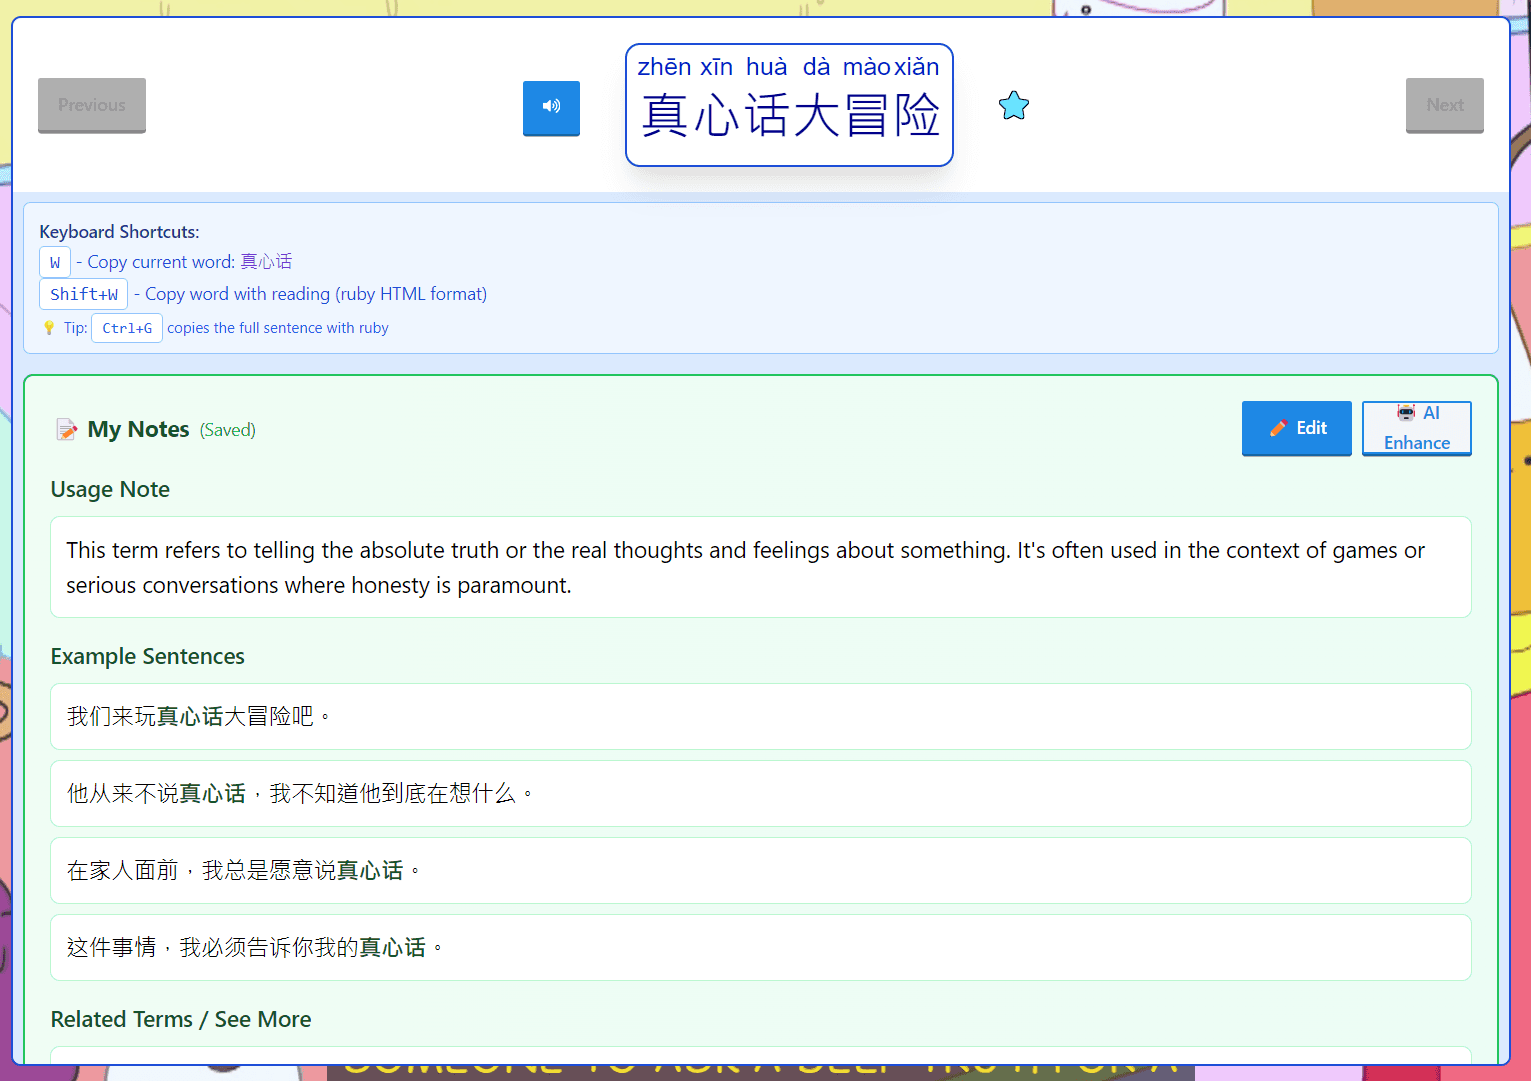1531x1081 pixels.
Task: Expand the Related Terms / See More section
Action: click(180, 1019)
